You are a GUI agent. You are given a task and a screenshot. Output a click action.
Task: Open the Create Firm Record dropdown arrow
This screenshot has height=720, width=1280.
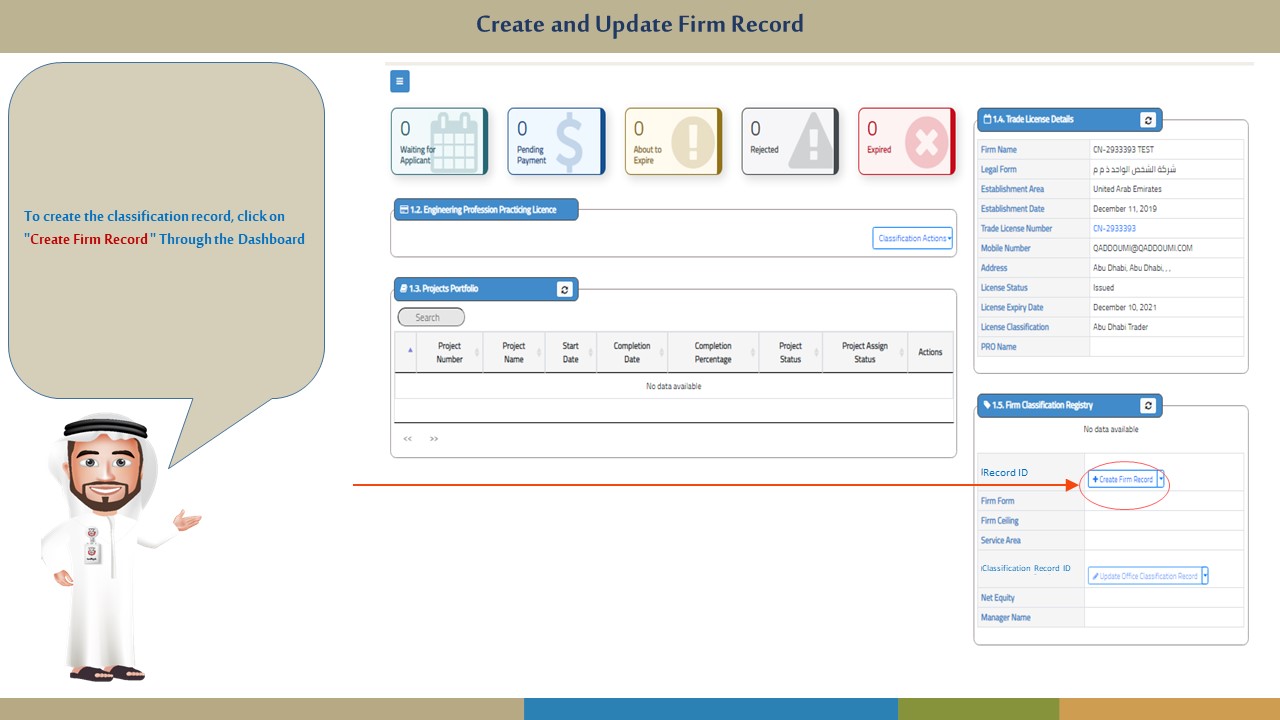click(x=1161, y=479)
